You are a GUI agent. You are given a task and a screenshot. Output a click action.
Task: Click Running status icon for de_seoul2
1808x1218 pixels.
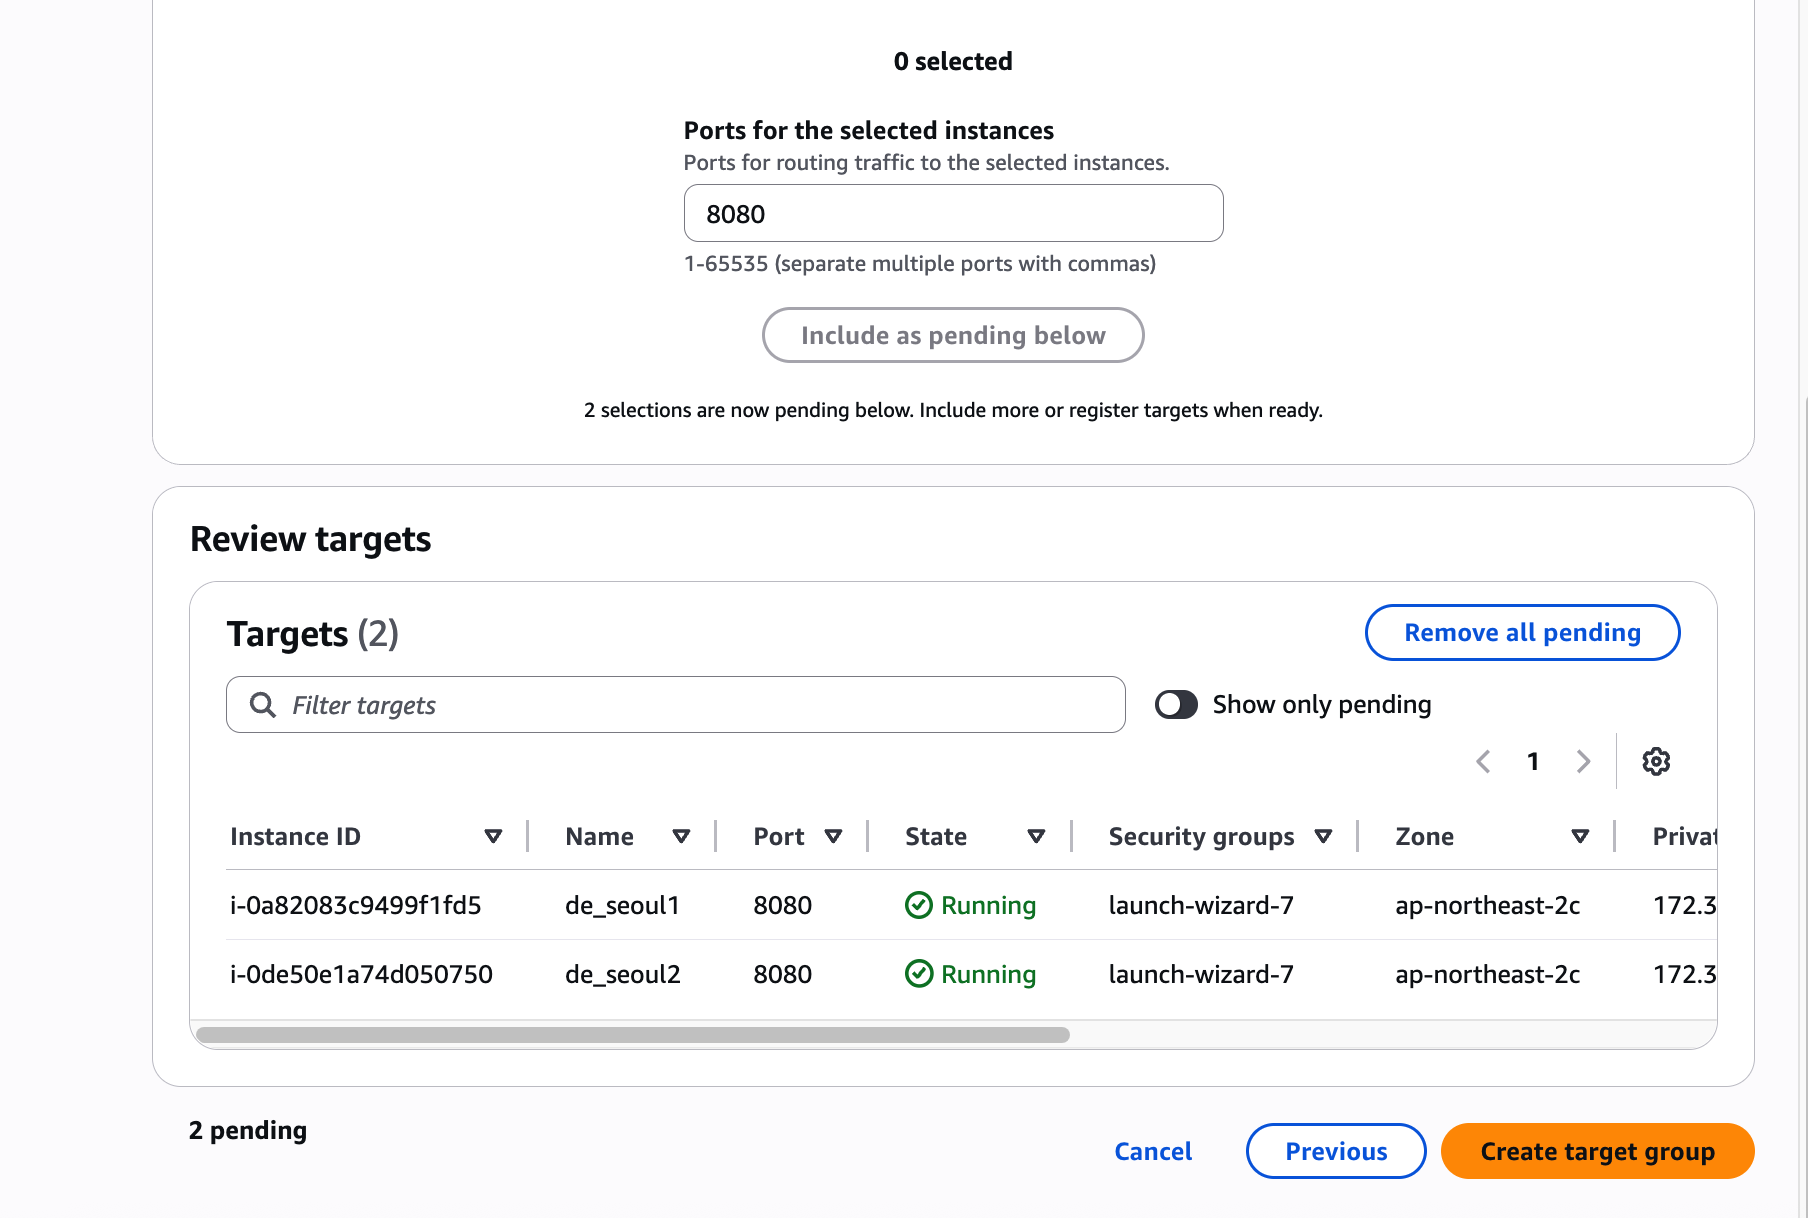point(918,974)
